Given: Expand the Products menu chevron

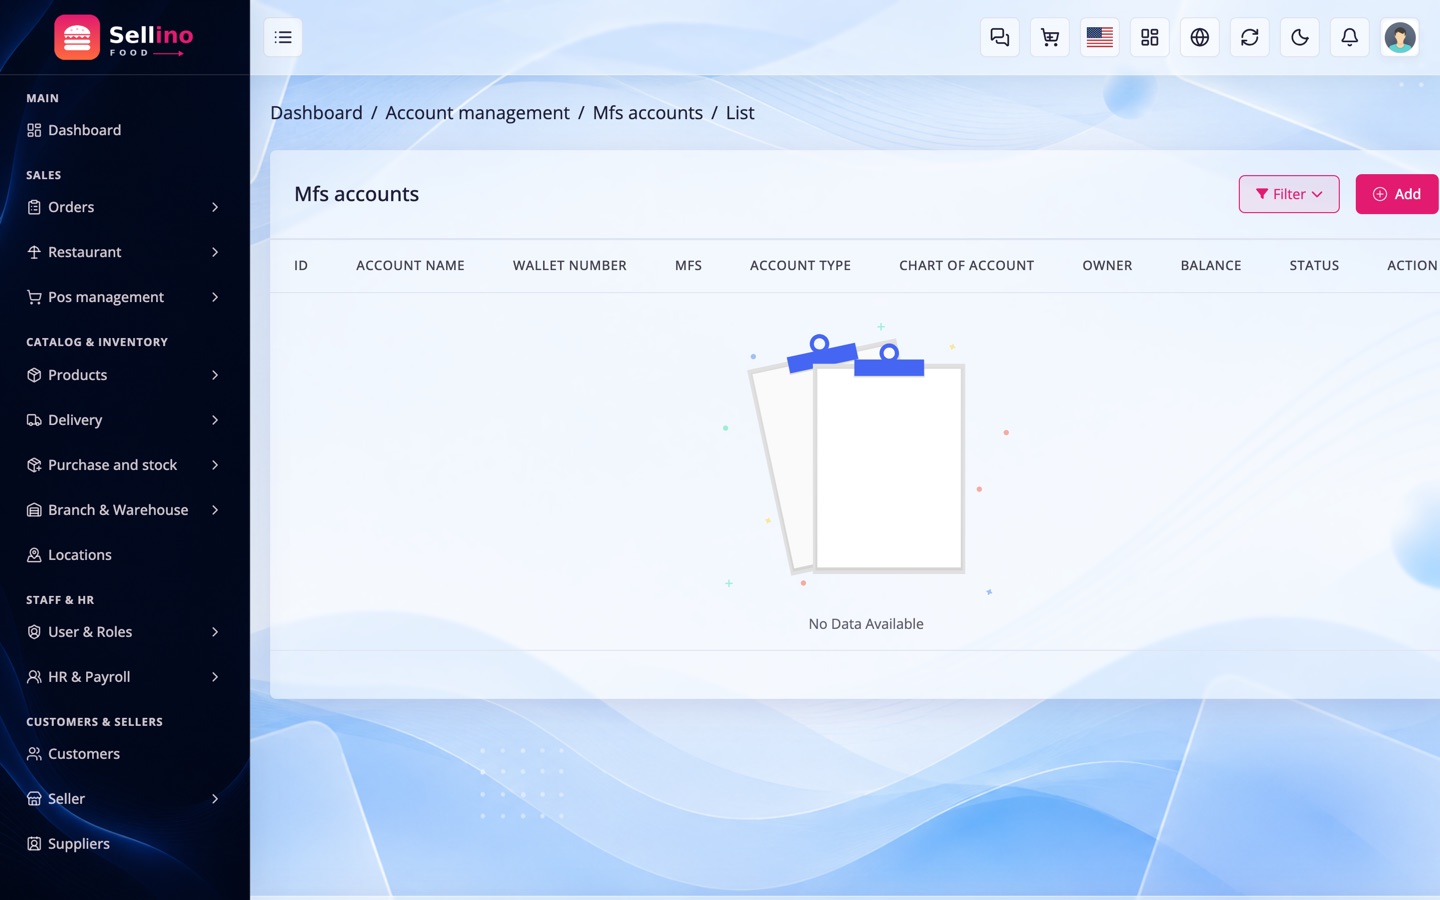Looking at the screenshot, I should tap(215, 375).
